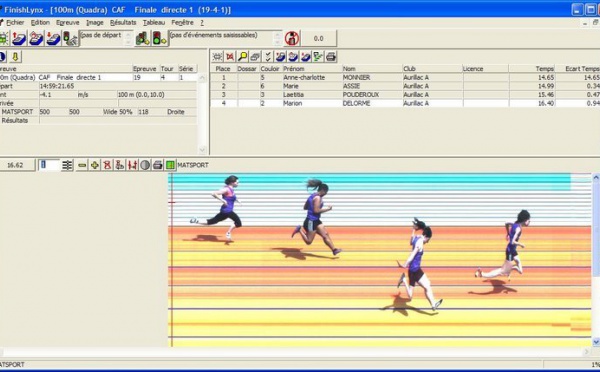Click the stepper beside 'pas de départ' field
This screenshot has height=372, width=600.
coord(129,38)
